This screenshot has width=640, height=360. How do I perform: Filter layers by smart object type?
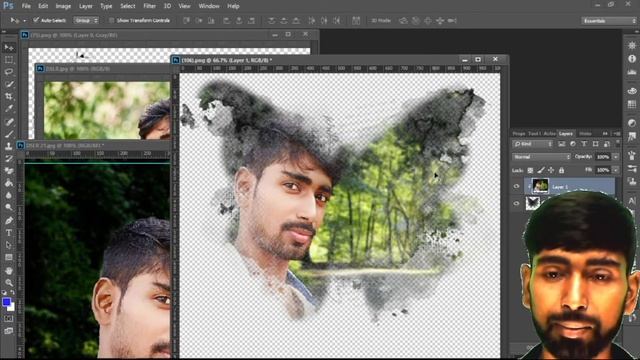tap(607, 144)
